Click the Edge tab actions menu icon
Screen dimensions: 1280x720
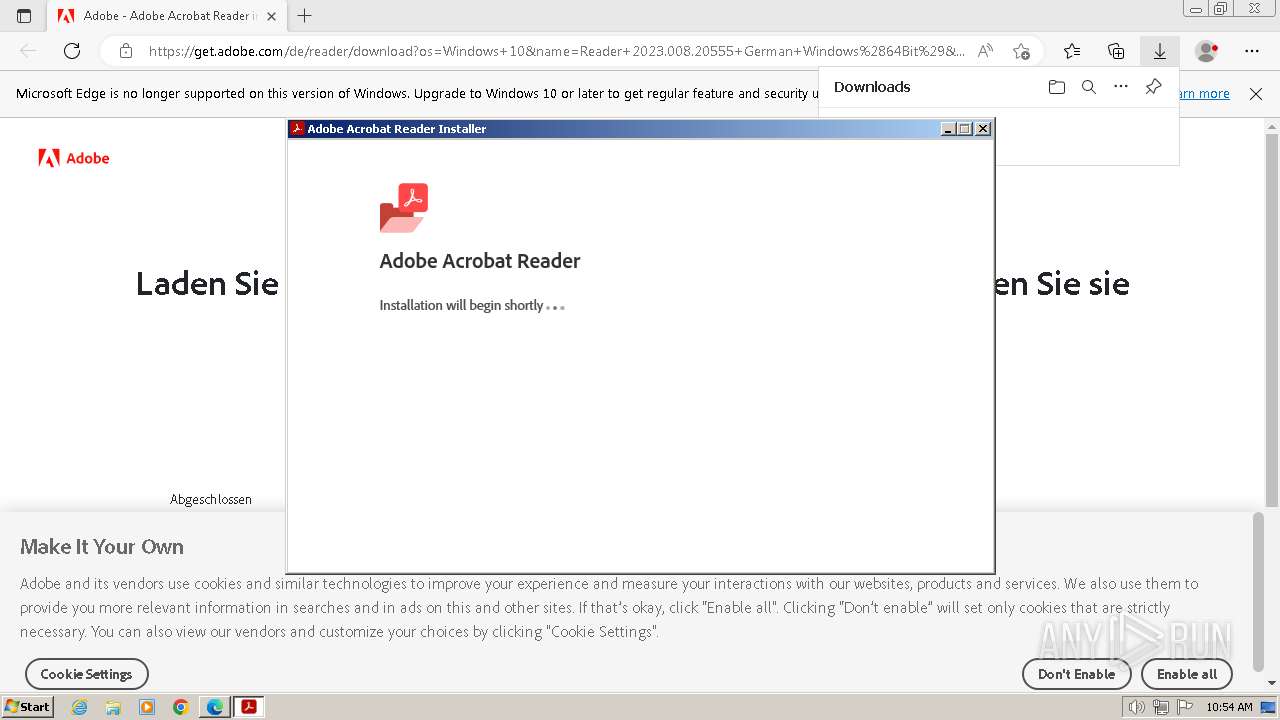click(x=24, y=16)
